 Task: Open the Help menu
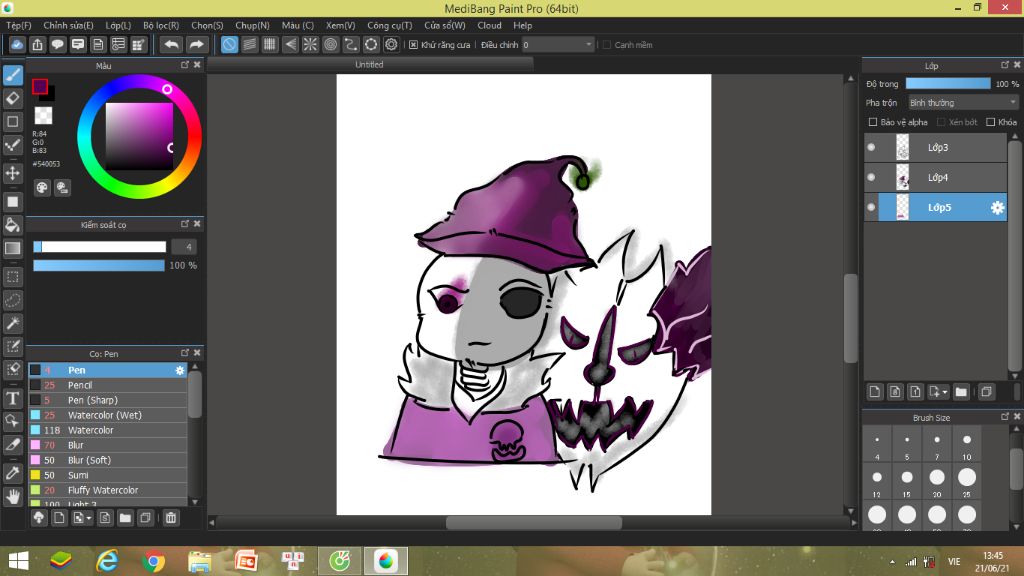pyautogui.click(x=522, y=25)
